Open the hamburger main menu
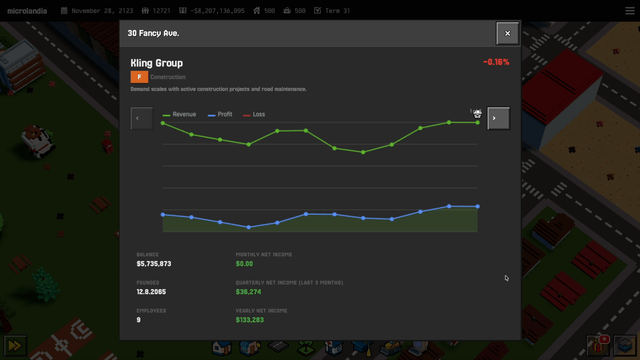The width and height of the screenshot is (640, 360). (630, 11)
